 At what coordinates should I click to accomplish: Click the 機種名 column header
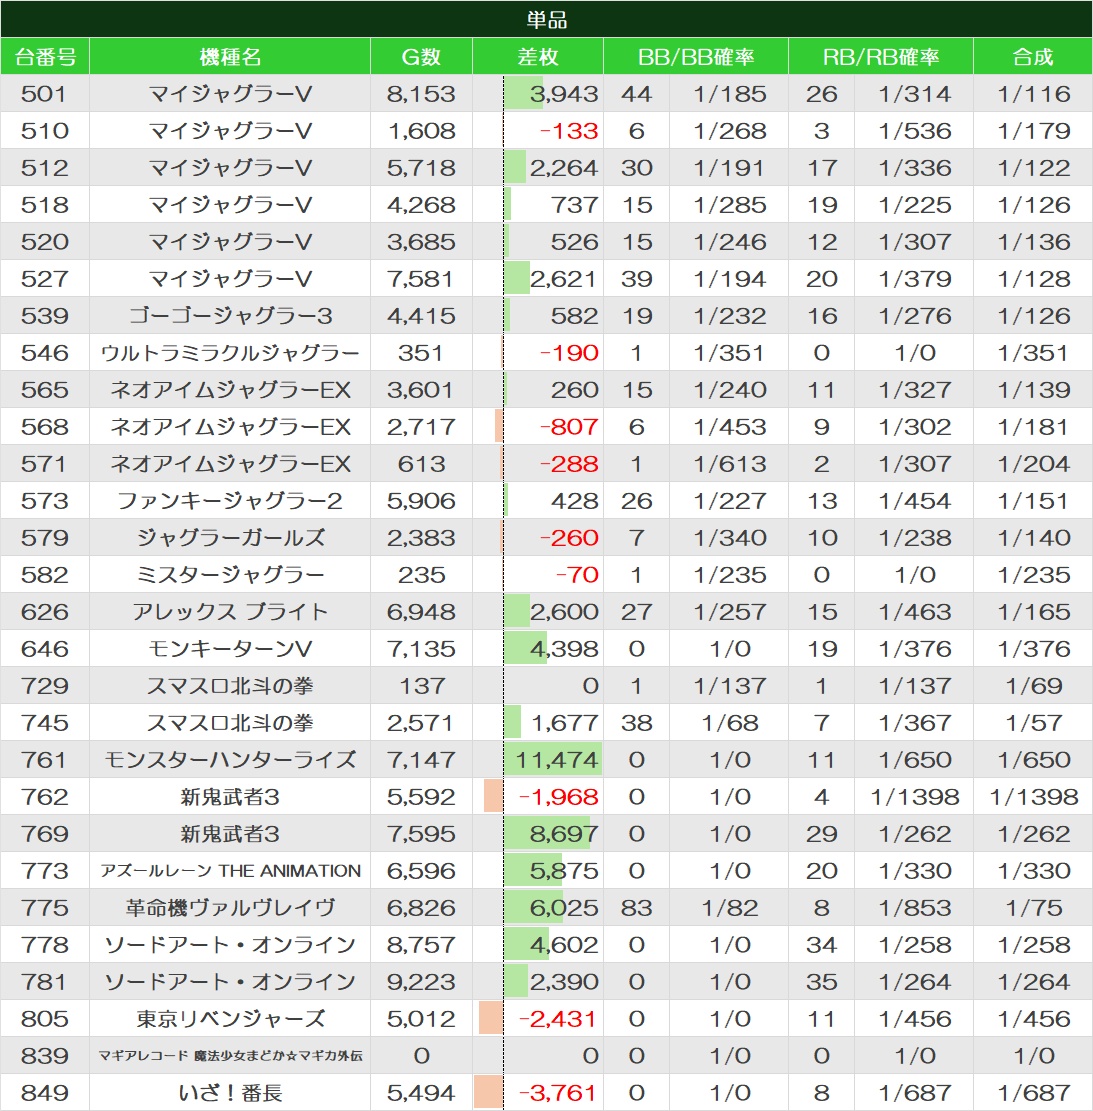[x=230, y=56]
